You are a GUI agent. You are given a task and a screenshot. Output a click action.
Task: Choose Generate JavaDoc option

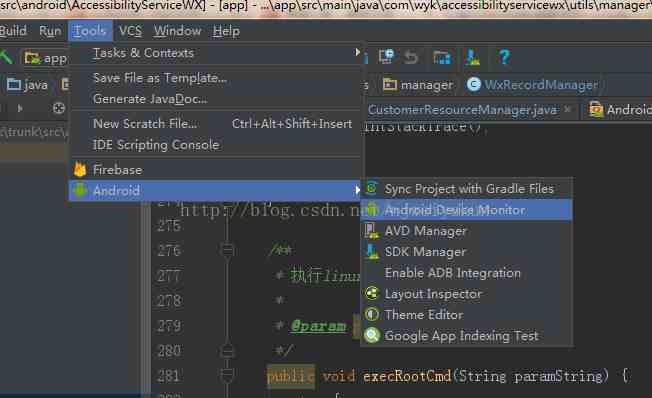pyautogui.click(x=216, y=99)
